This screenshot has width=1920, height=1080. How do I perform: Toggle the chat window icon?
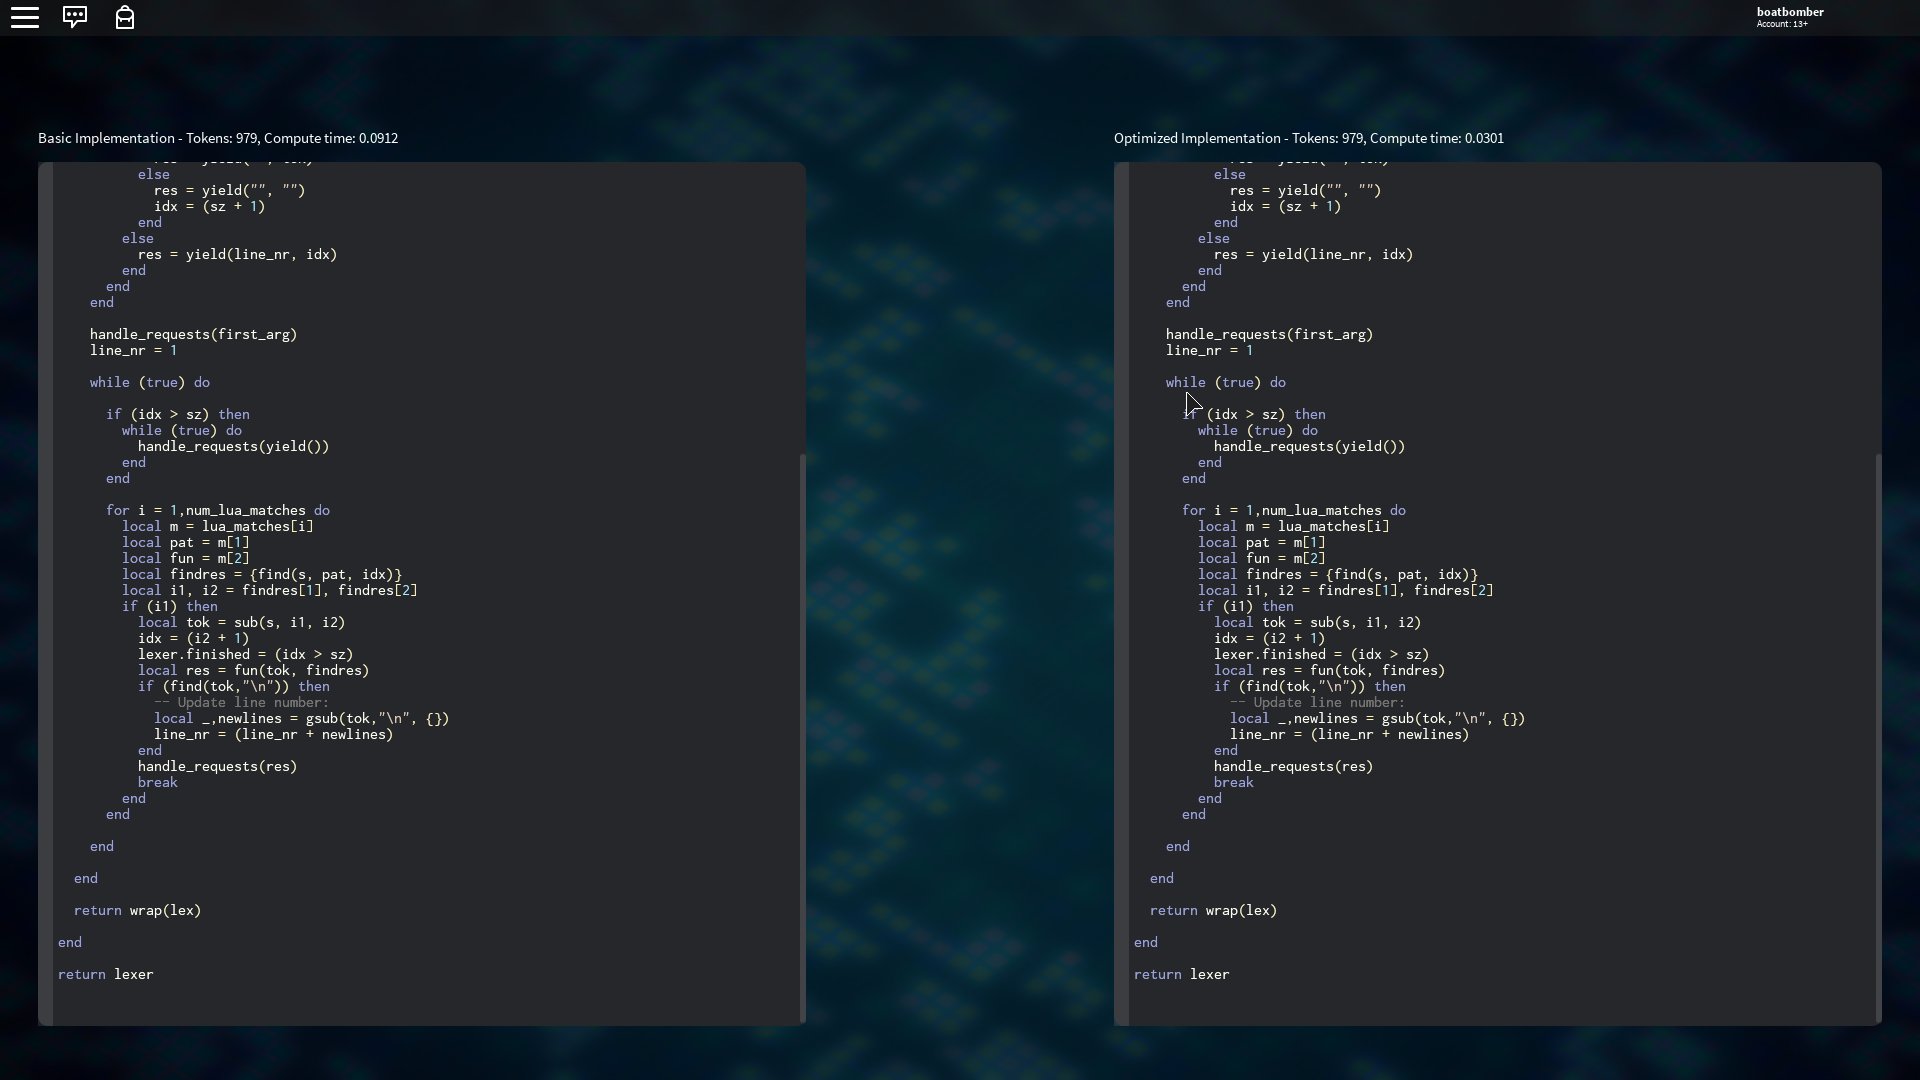pos(75,17)
